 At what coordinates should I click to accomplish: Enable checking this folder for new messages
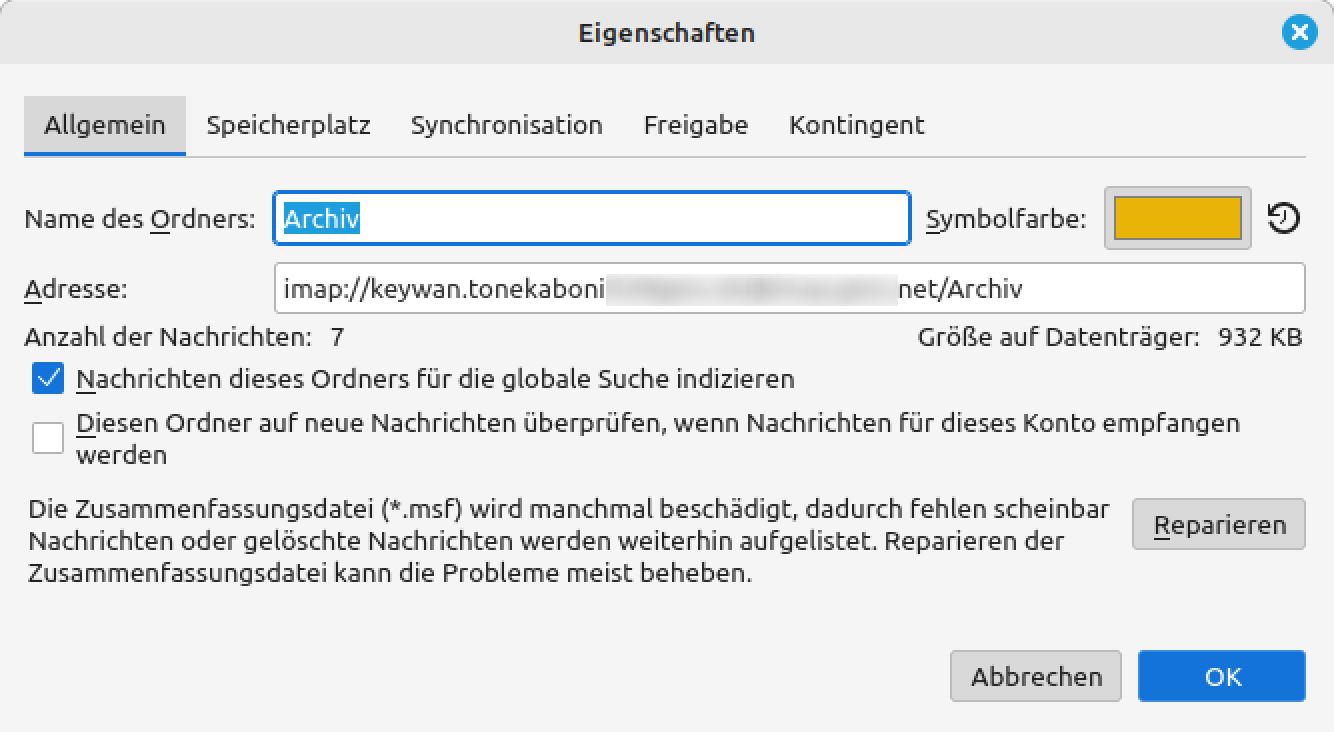[x=48, y=438]
